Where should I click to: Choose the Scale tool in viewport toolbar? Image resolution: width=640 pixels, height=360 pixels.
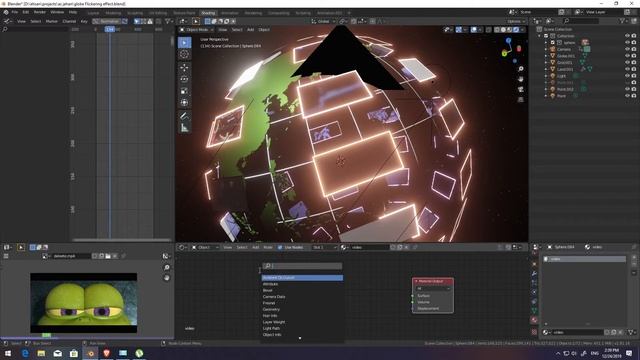pyautogui.click(x=184, y=91)
